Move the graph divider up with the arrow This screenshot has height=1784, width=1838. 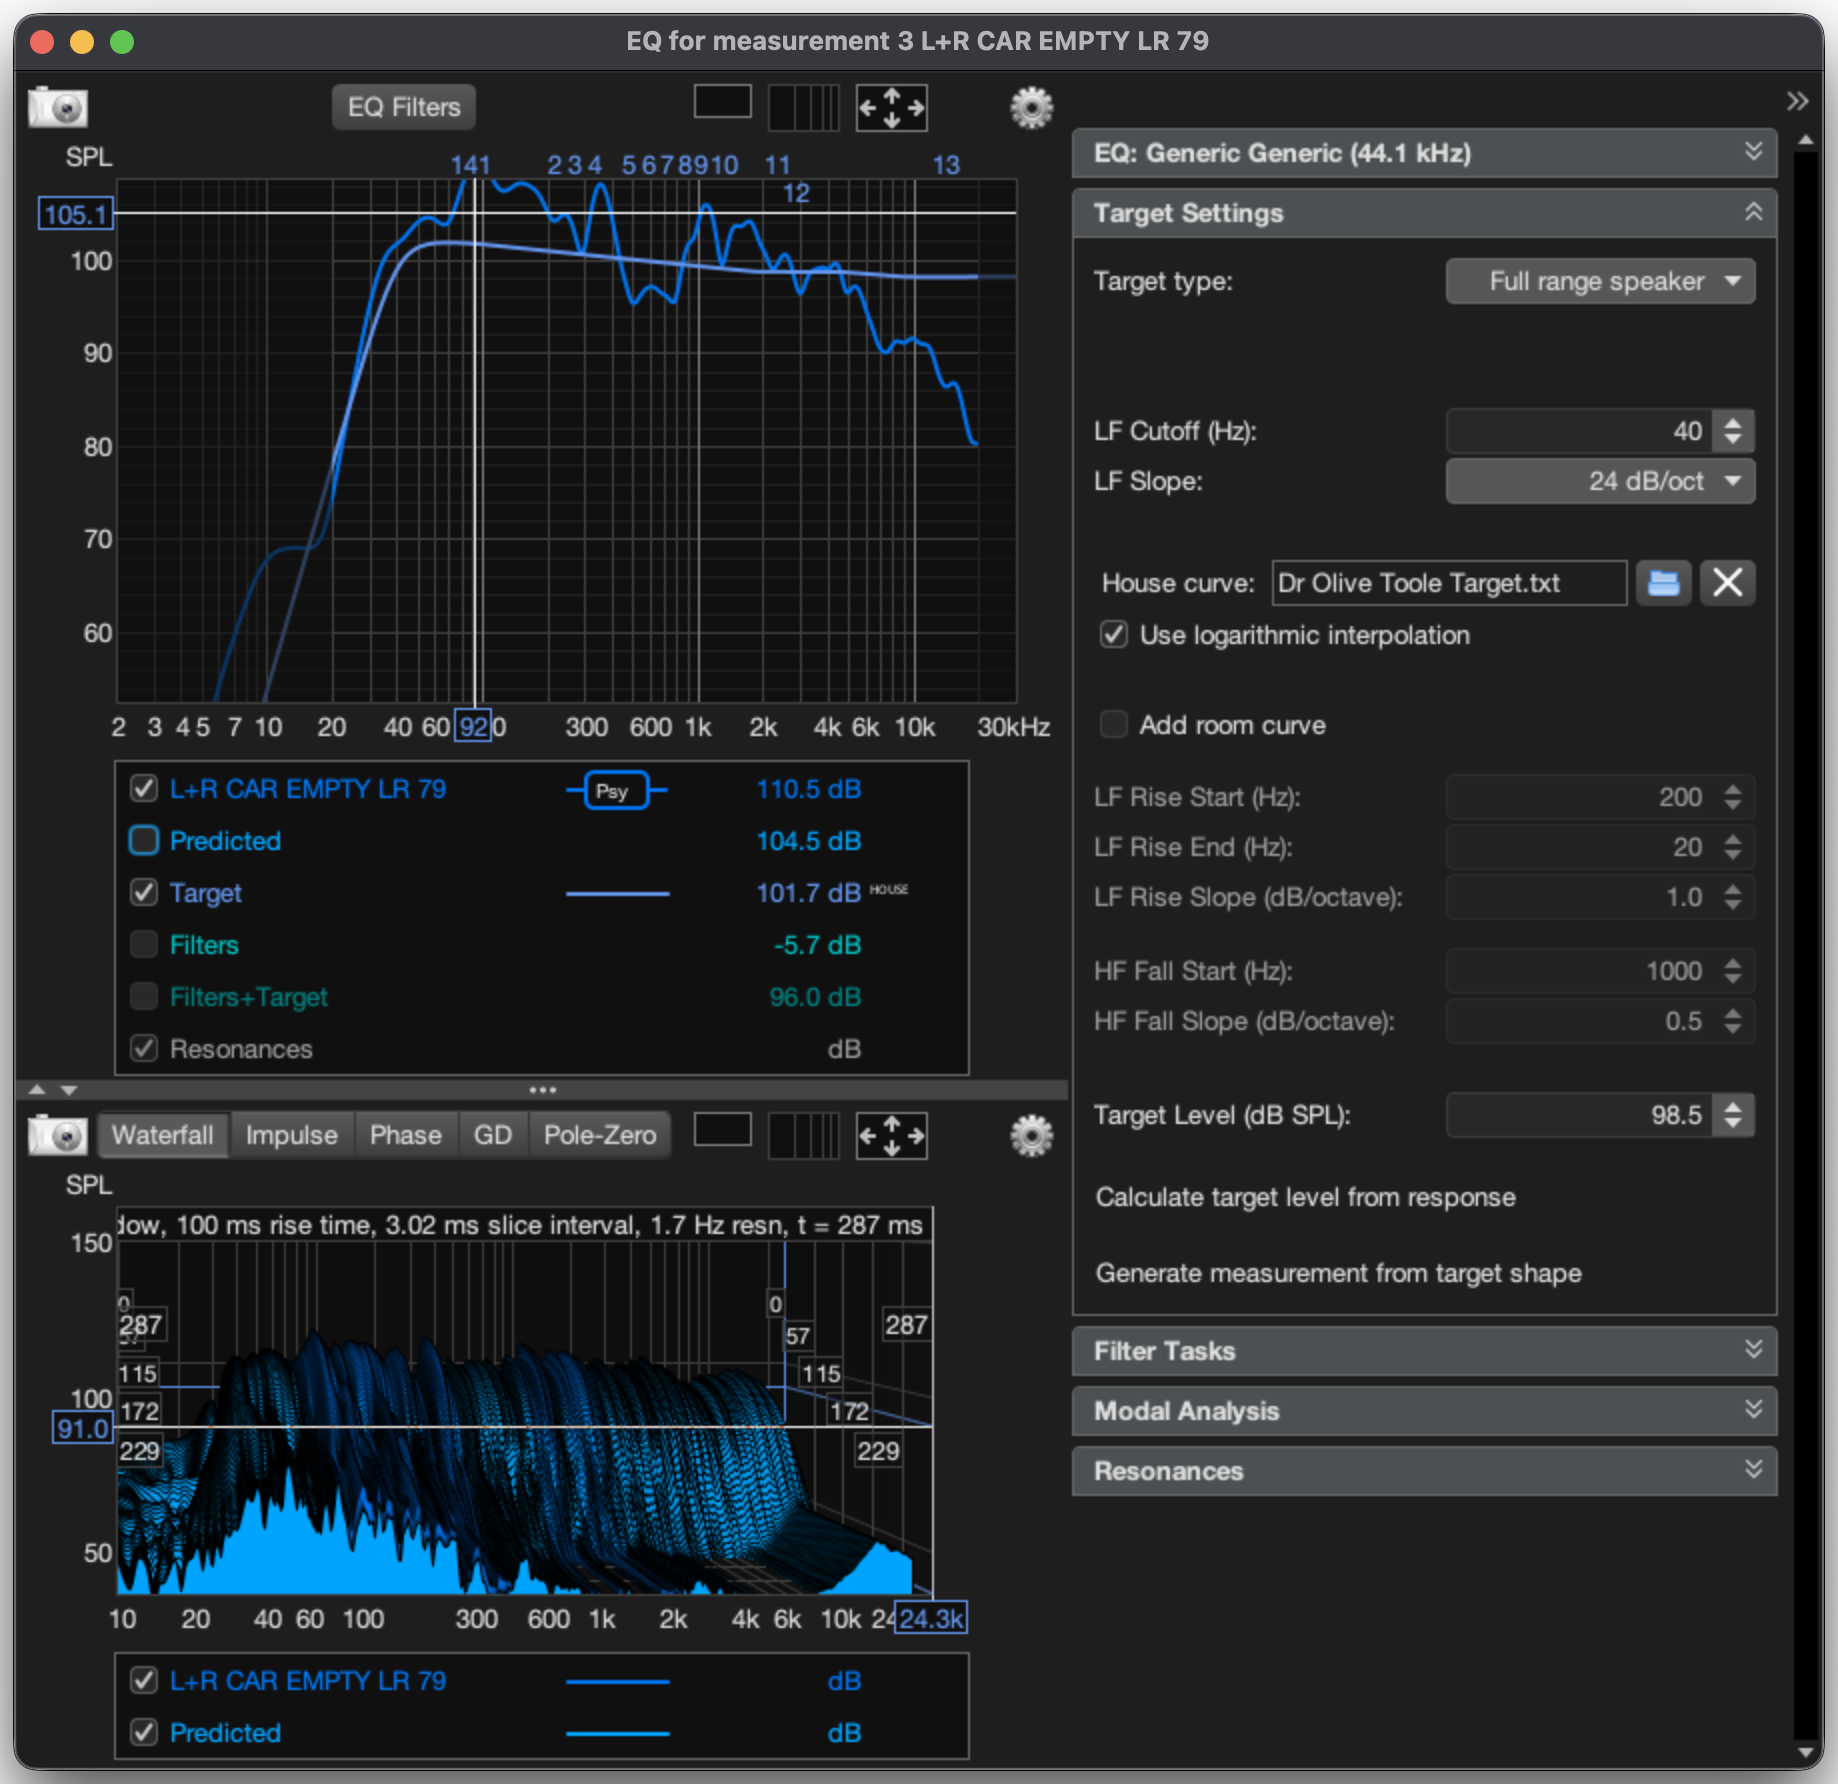pyautogui.click(x=37, y=1089)
